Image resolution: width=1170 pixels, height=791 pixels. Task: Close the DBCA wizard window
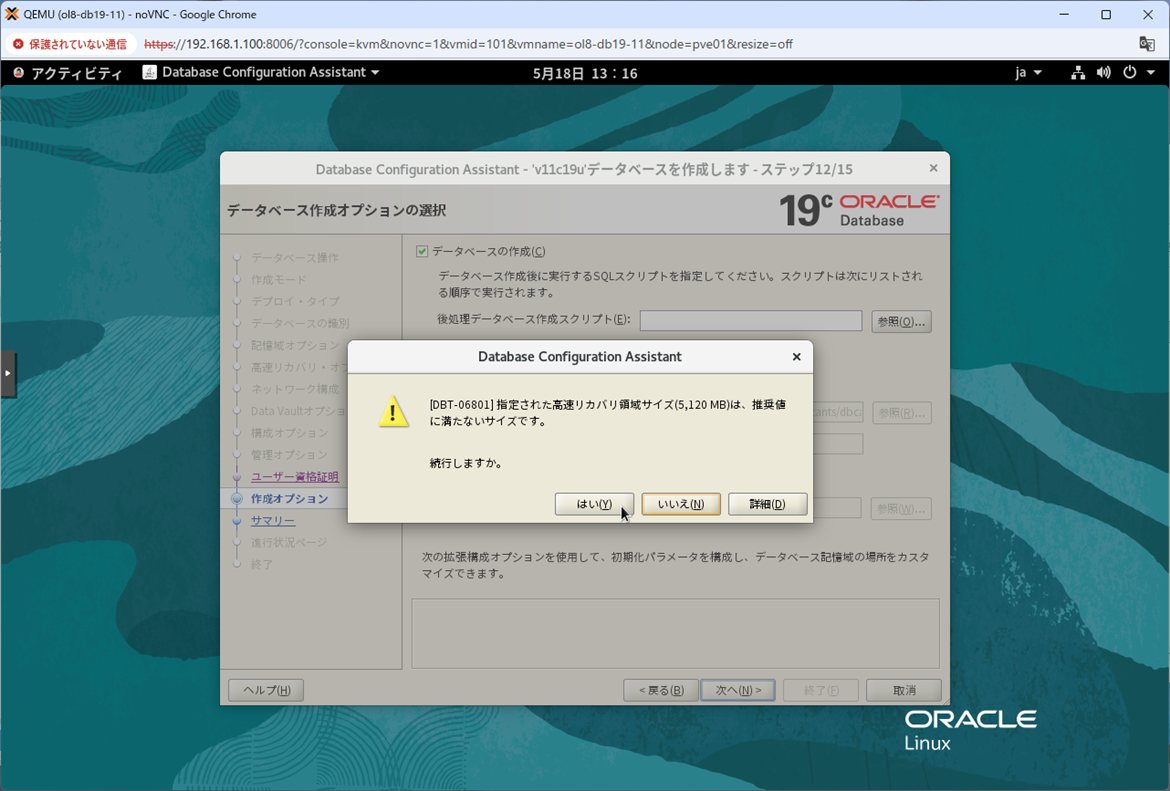pos(933,169)
